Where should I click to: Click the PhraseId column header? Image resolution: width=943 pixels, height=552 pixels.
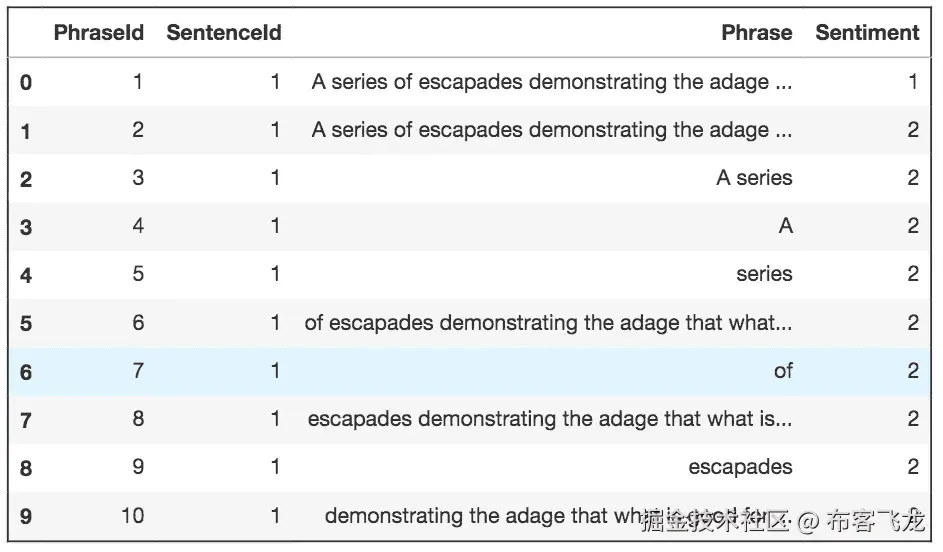pos(99,33)
